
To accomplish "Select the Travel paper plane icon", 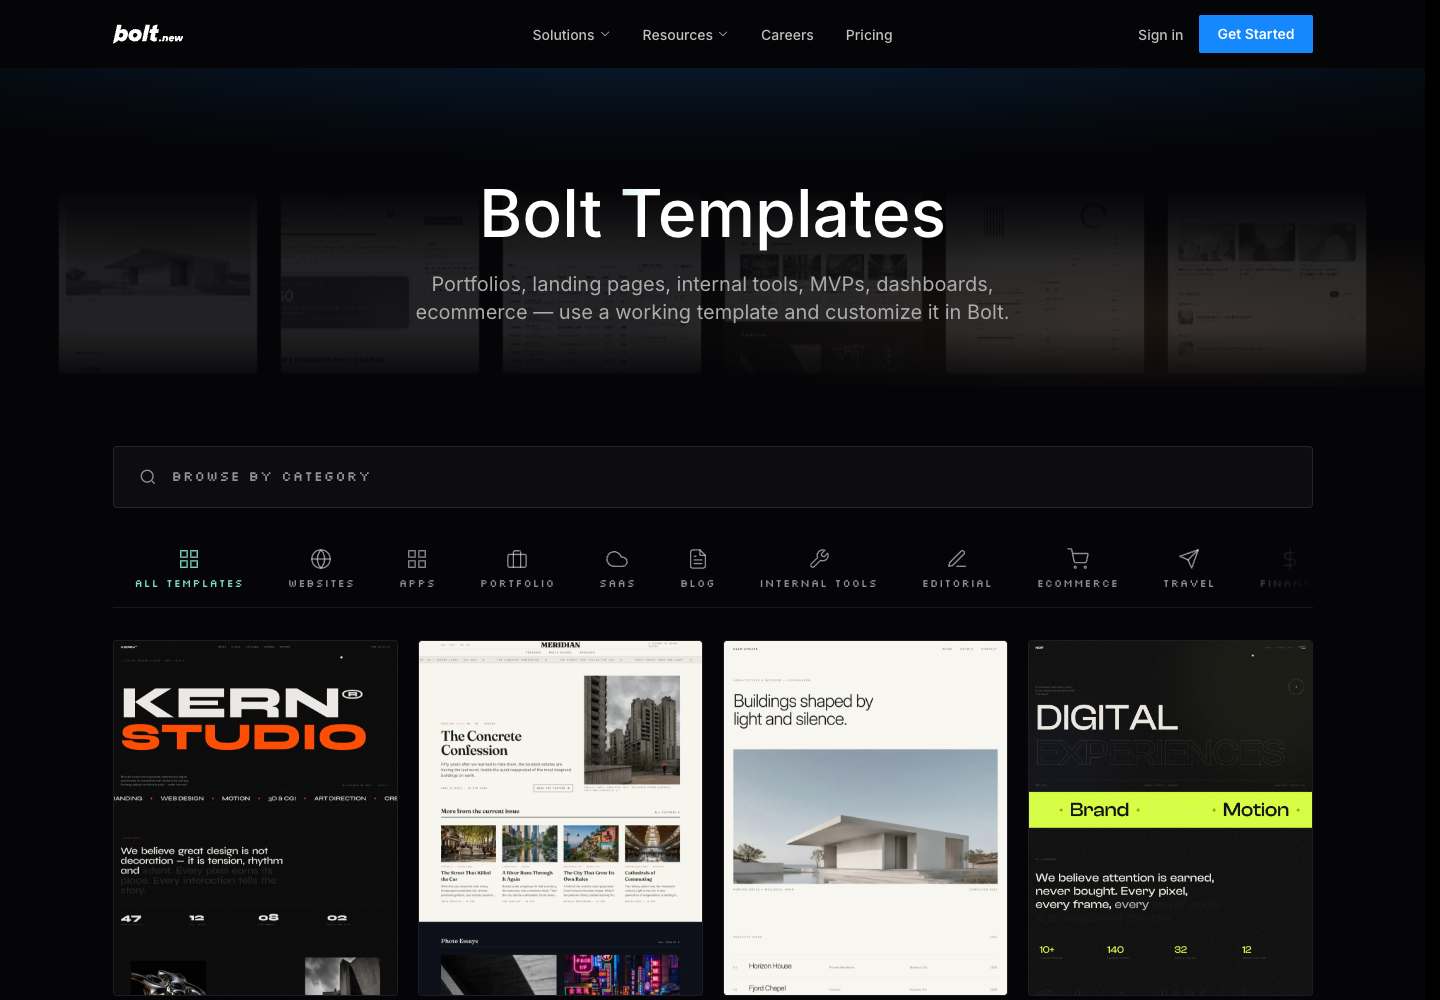I will [1189, 559].
